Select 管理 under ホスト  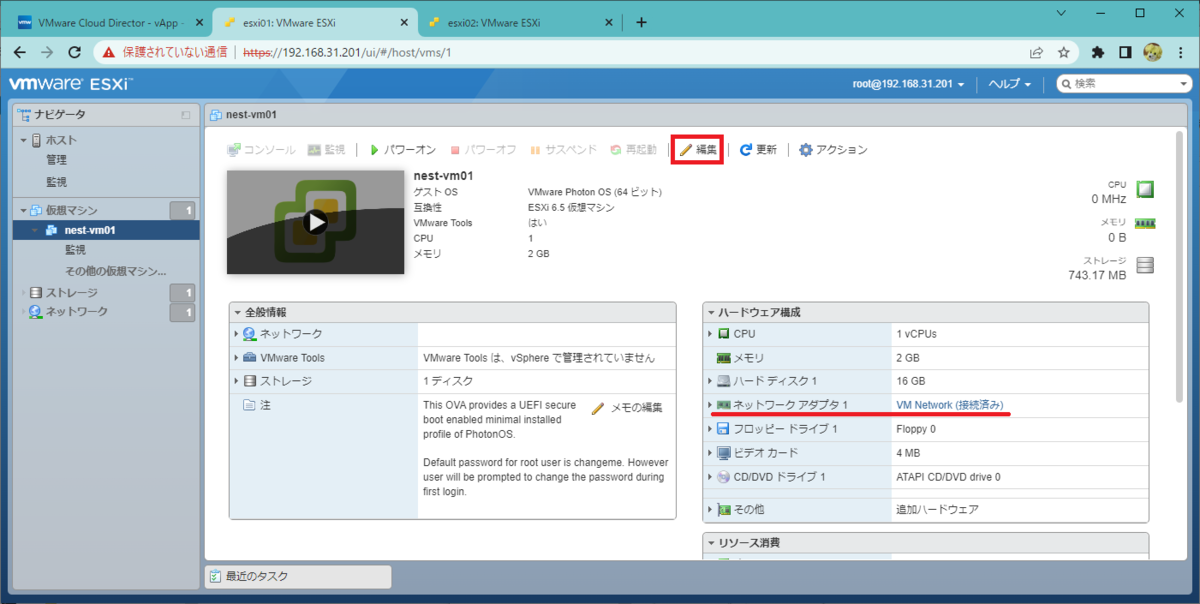click(56, 160)
